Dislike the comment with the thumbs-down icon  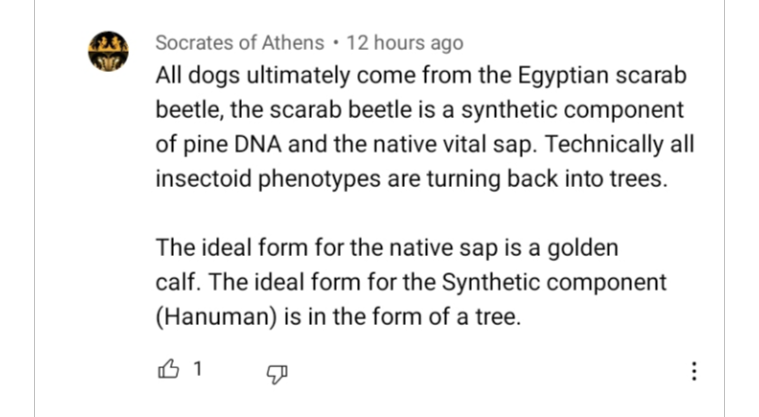[277, 374]
